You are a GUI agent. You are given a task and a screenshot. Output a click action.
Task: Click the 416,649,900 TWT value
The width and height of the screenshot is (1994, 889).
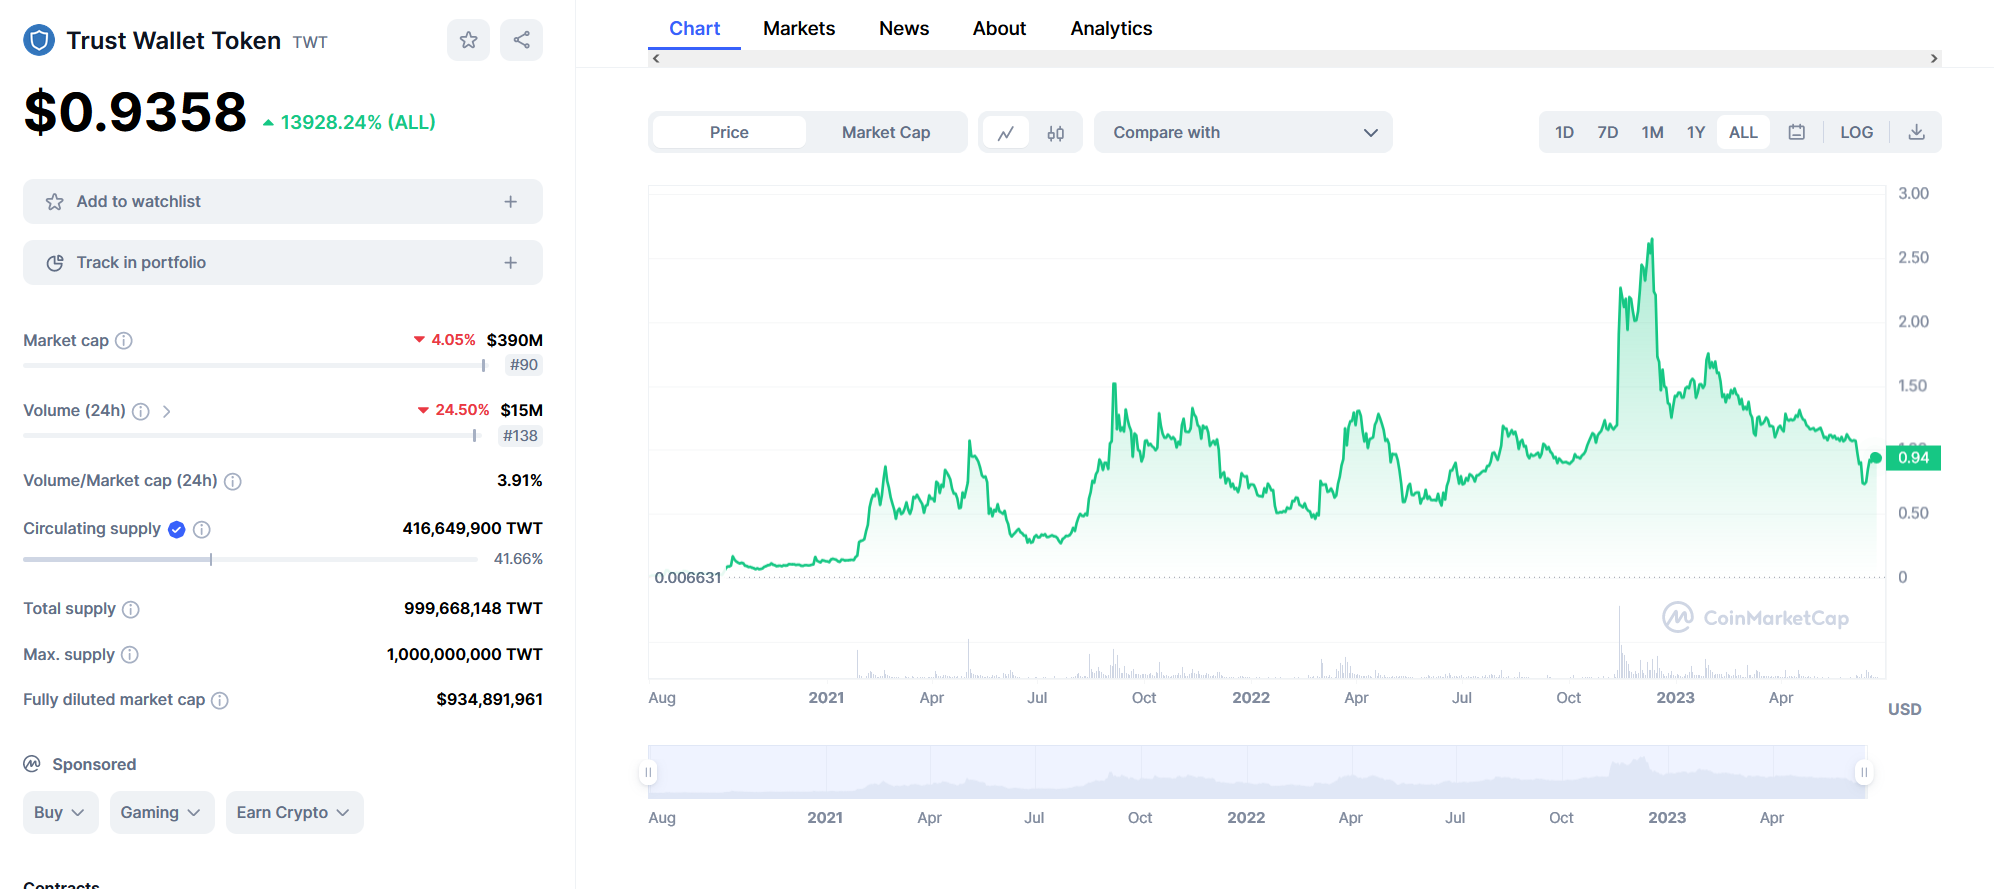tap(472, 529)
